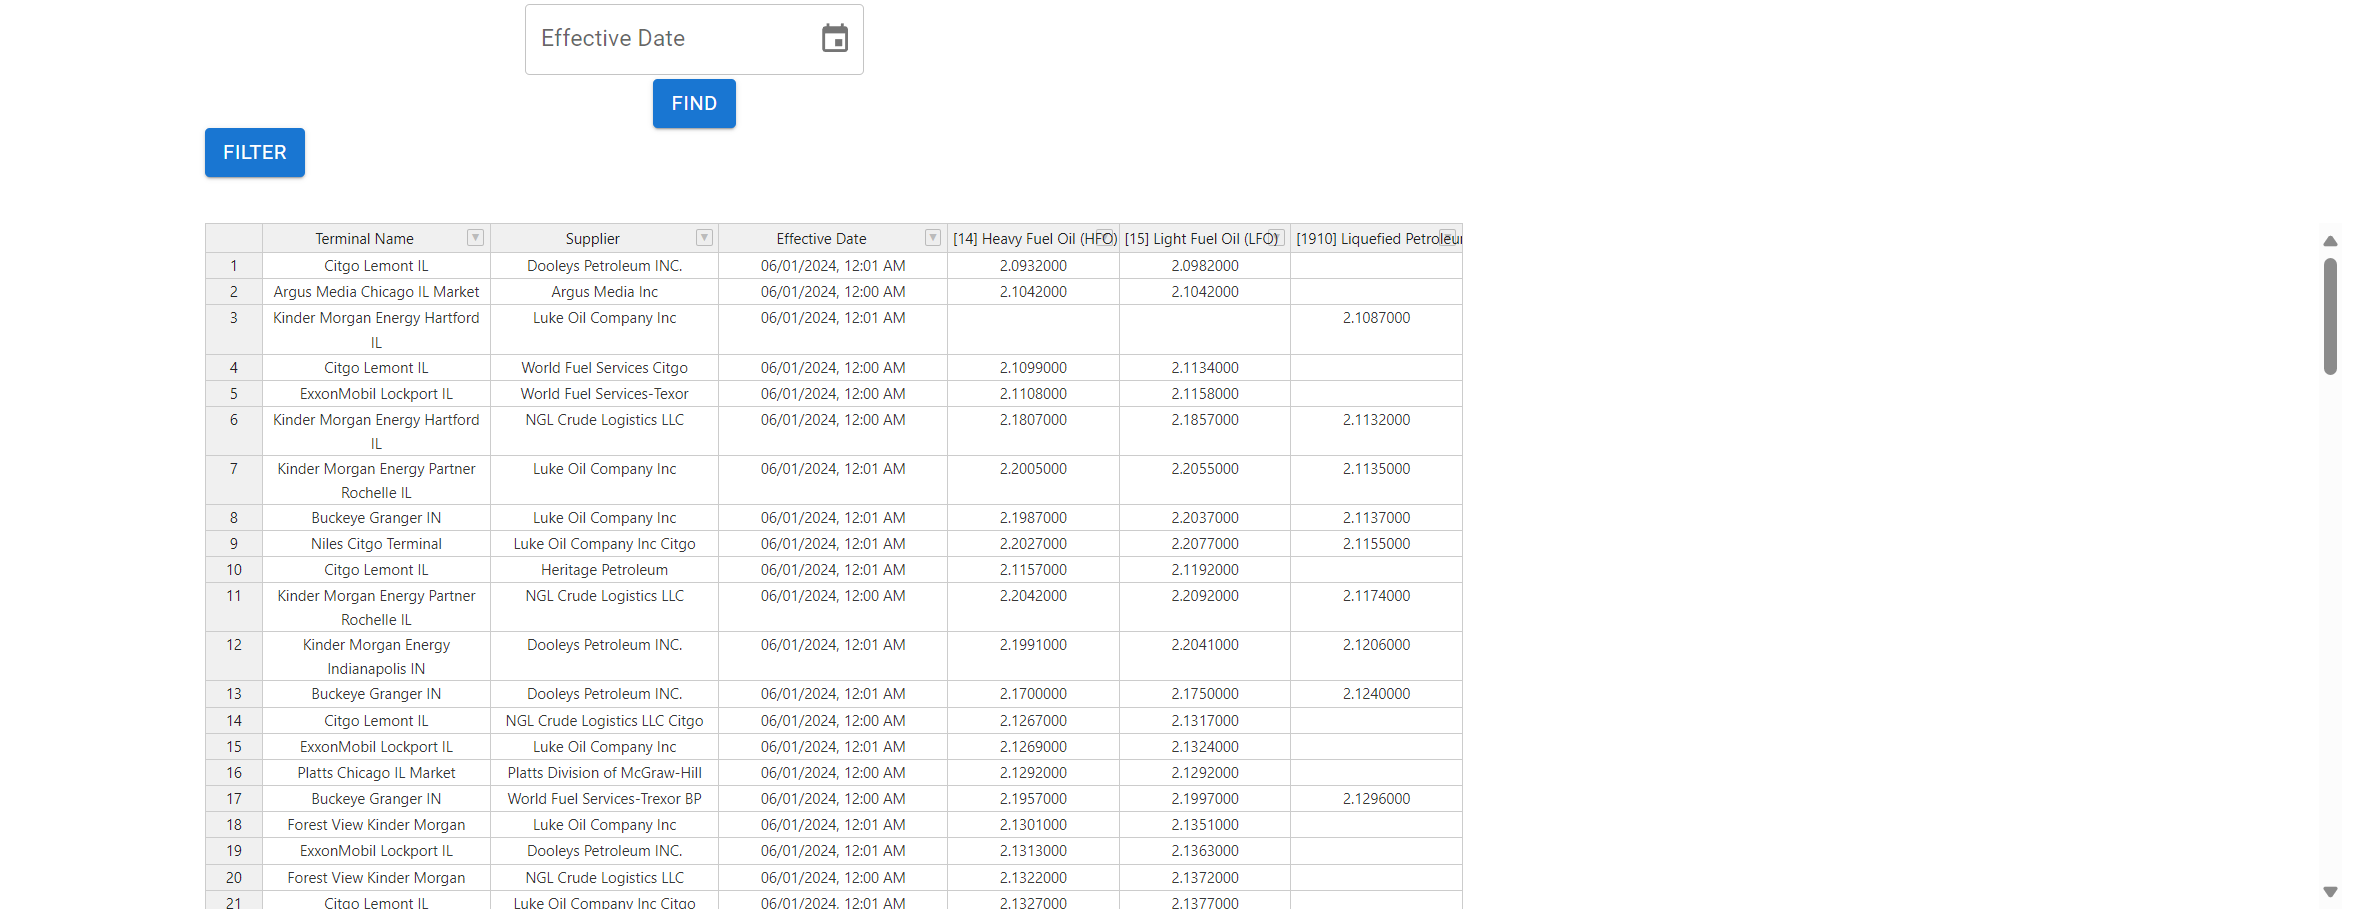
Task: Select row number 12 header
Action: [x=234, y=656]
